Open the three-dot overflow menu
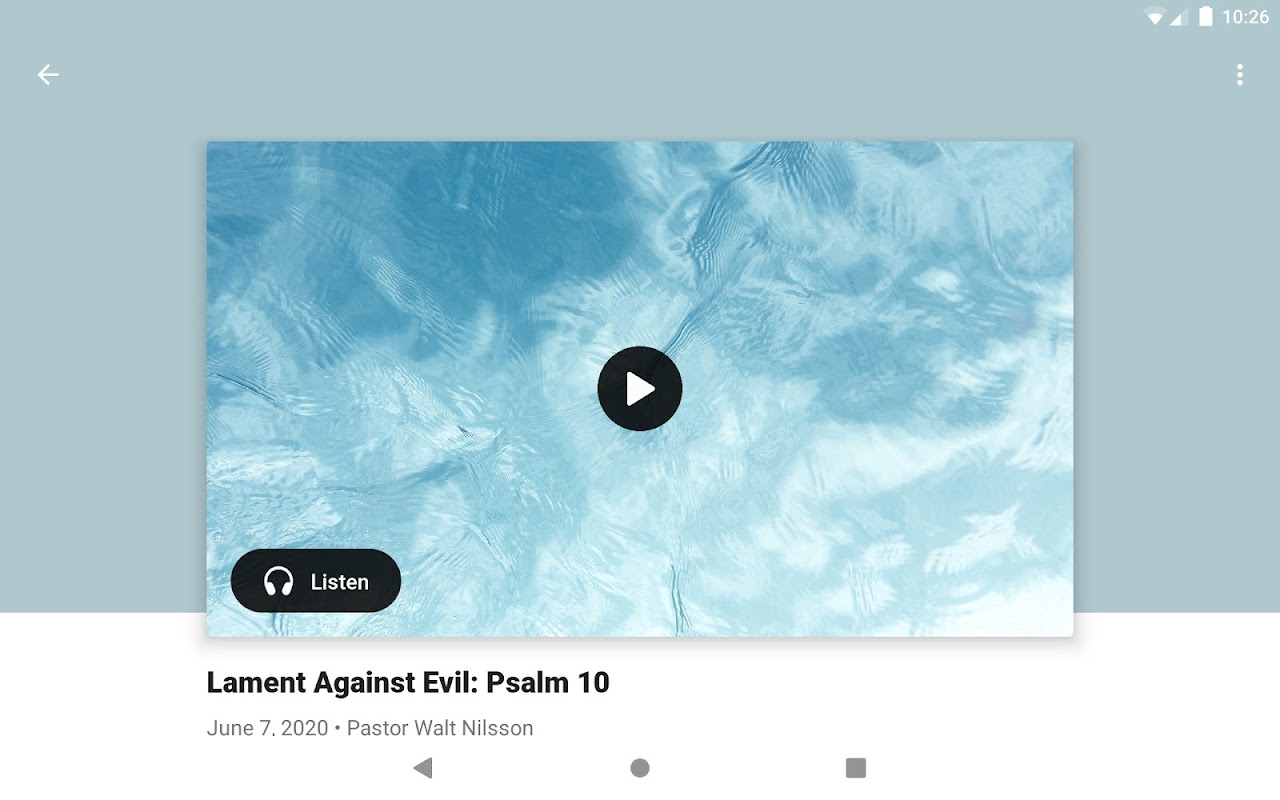The height and width of the screenshot is (800, 1280). click(x=1240, y=75)
